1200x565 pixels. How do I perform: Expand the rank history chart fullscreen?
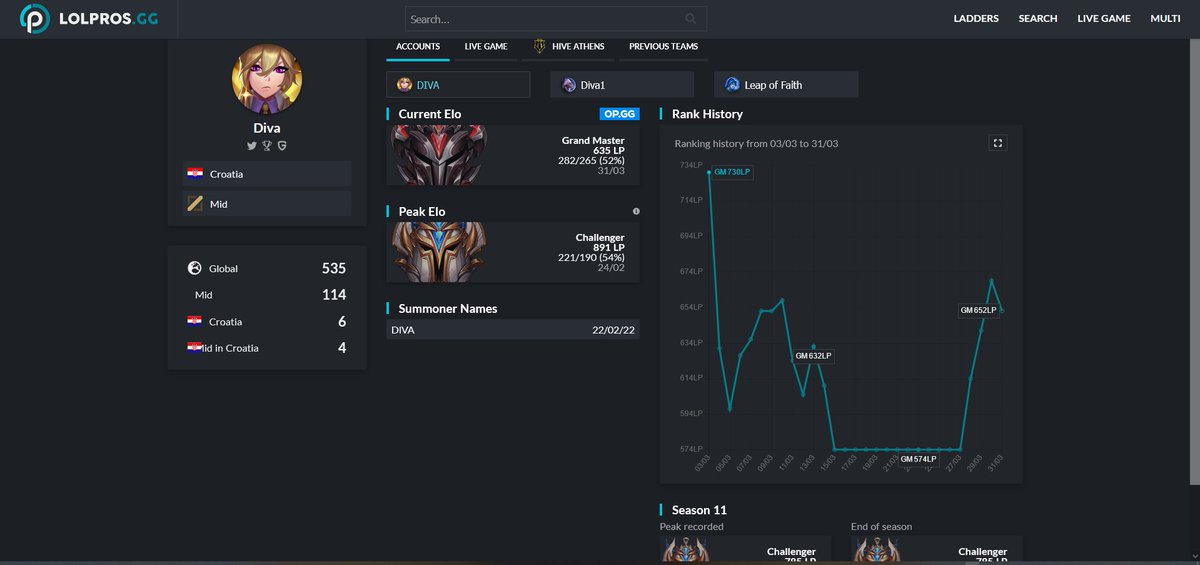pos(997,143)
